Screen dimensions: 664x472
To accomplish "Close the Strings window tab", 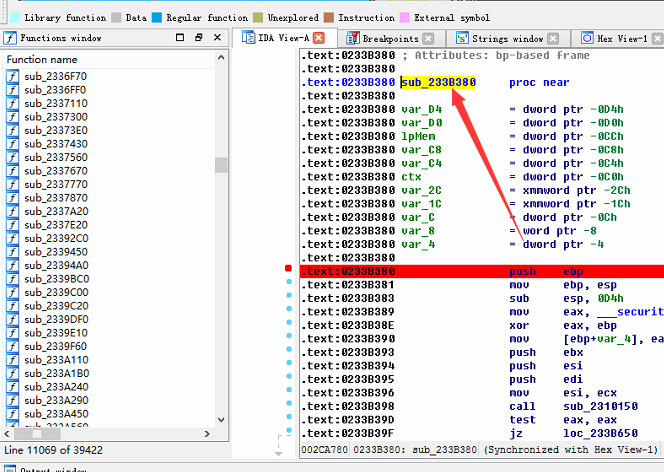I will (x=553, y=39).
